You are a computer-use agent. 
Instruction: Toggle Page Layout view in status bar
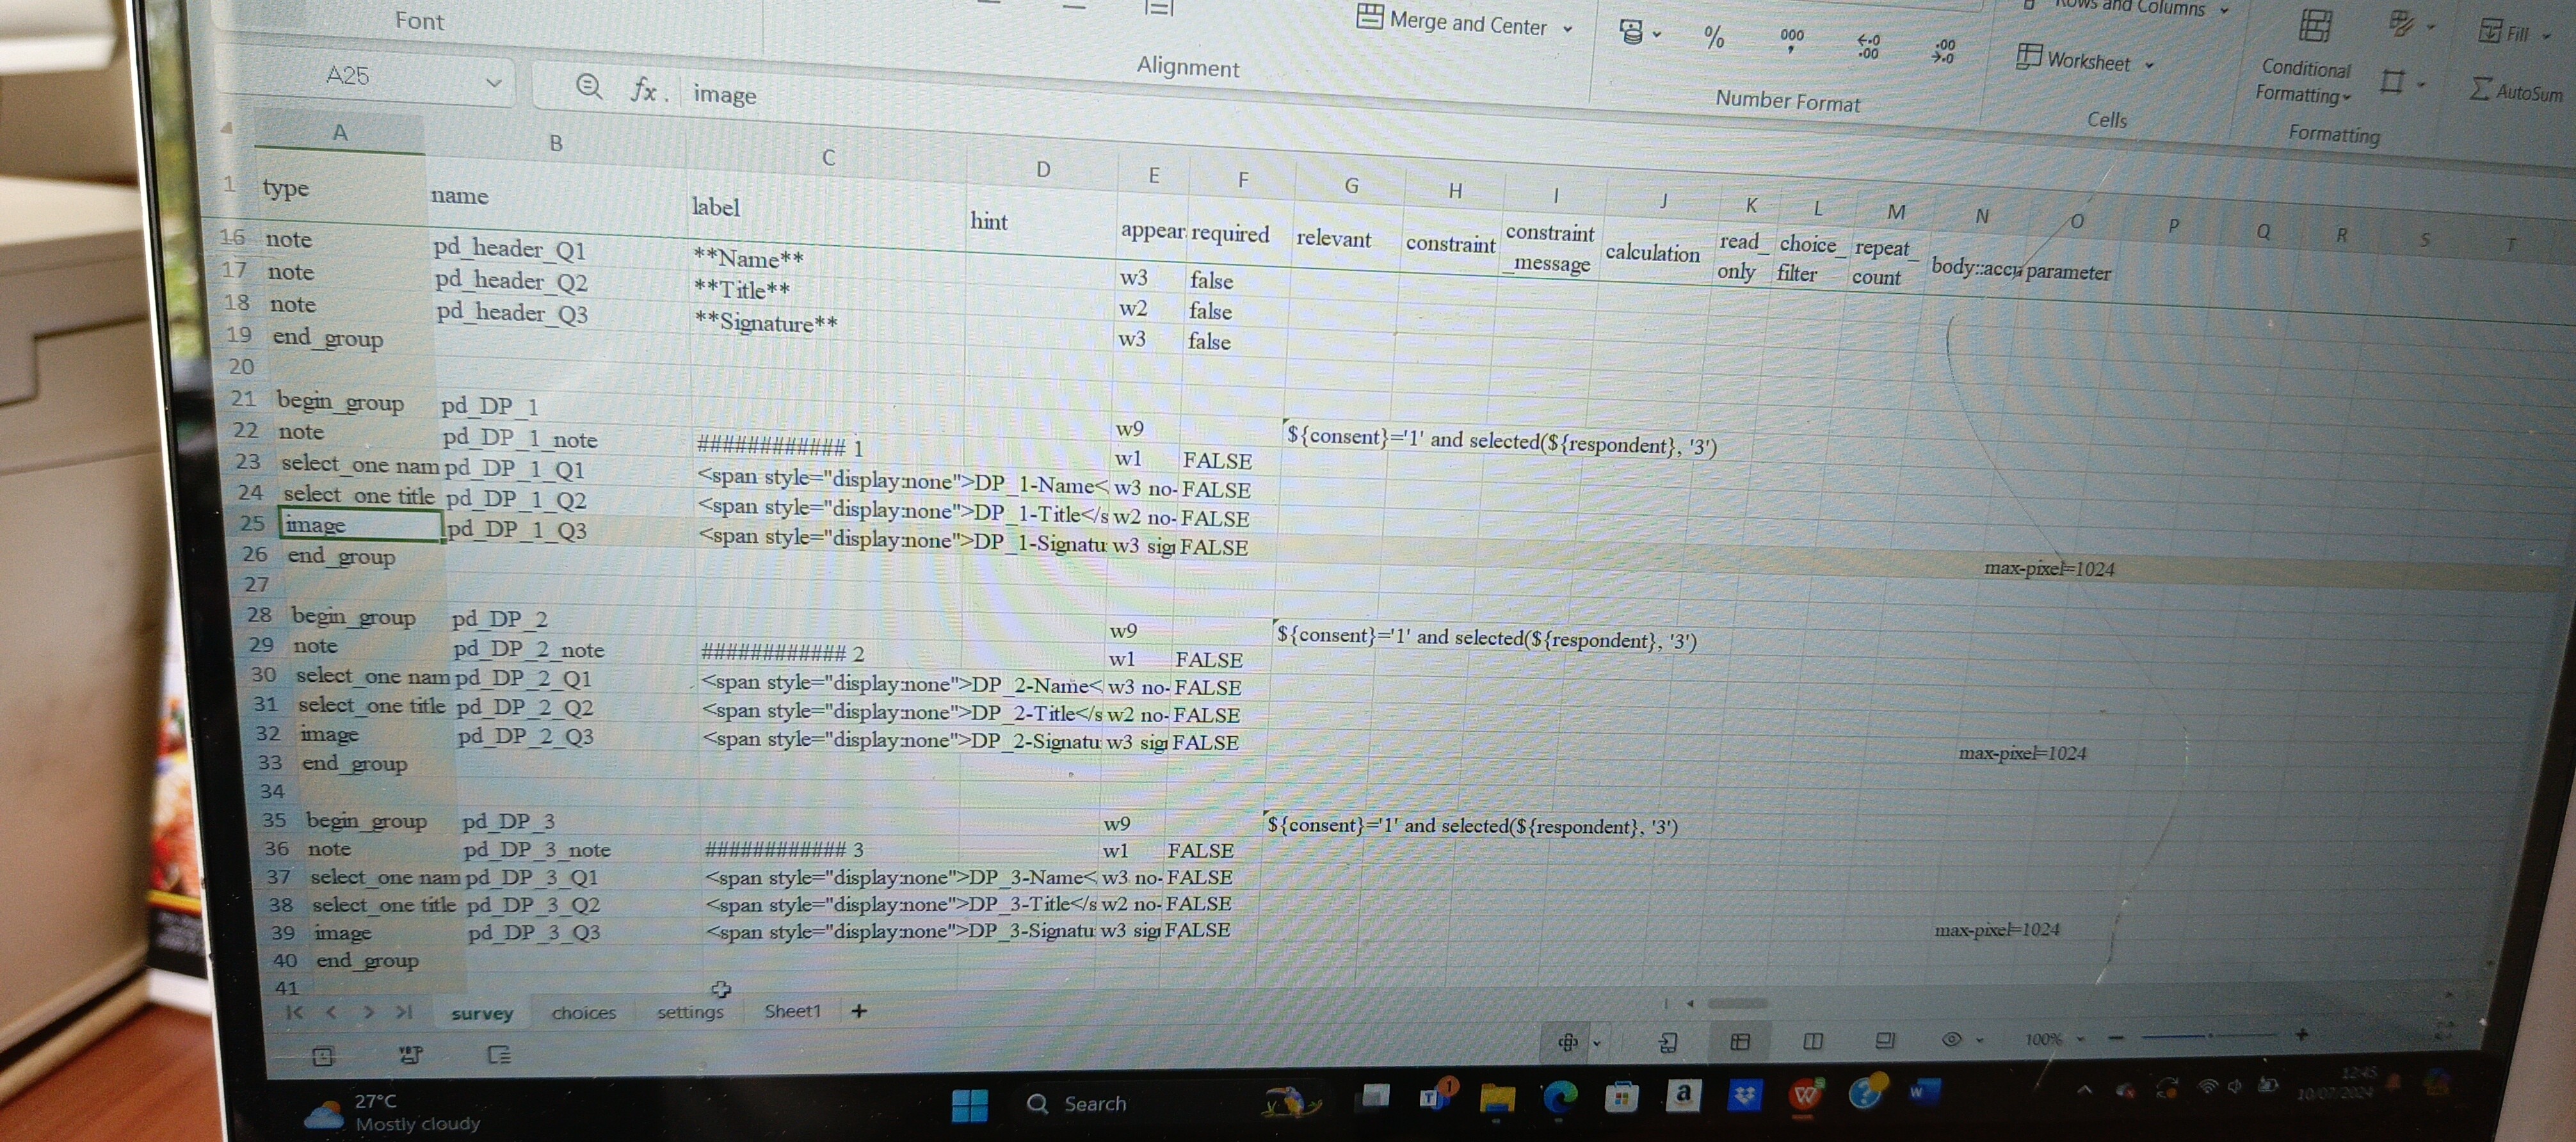pos(1813,1042)
